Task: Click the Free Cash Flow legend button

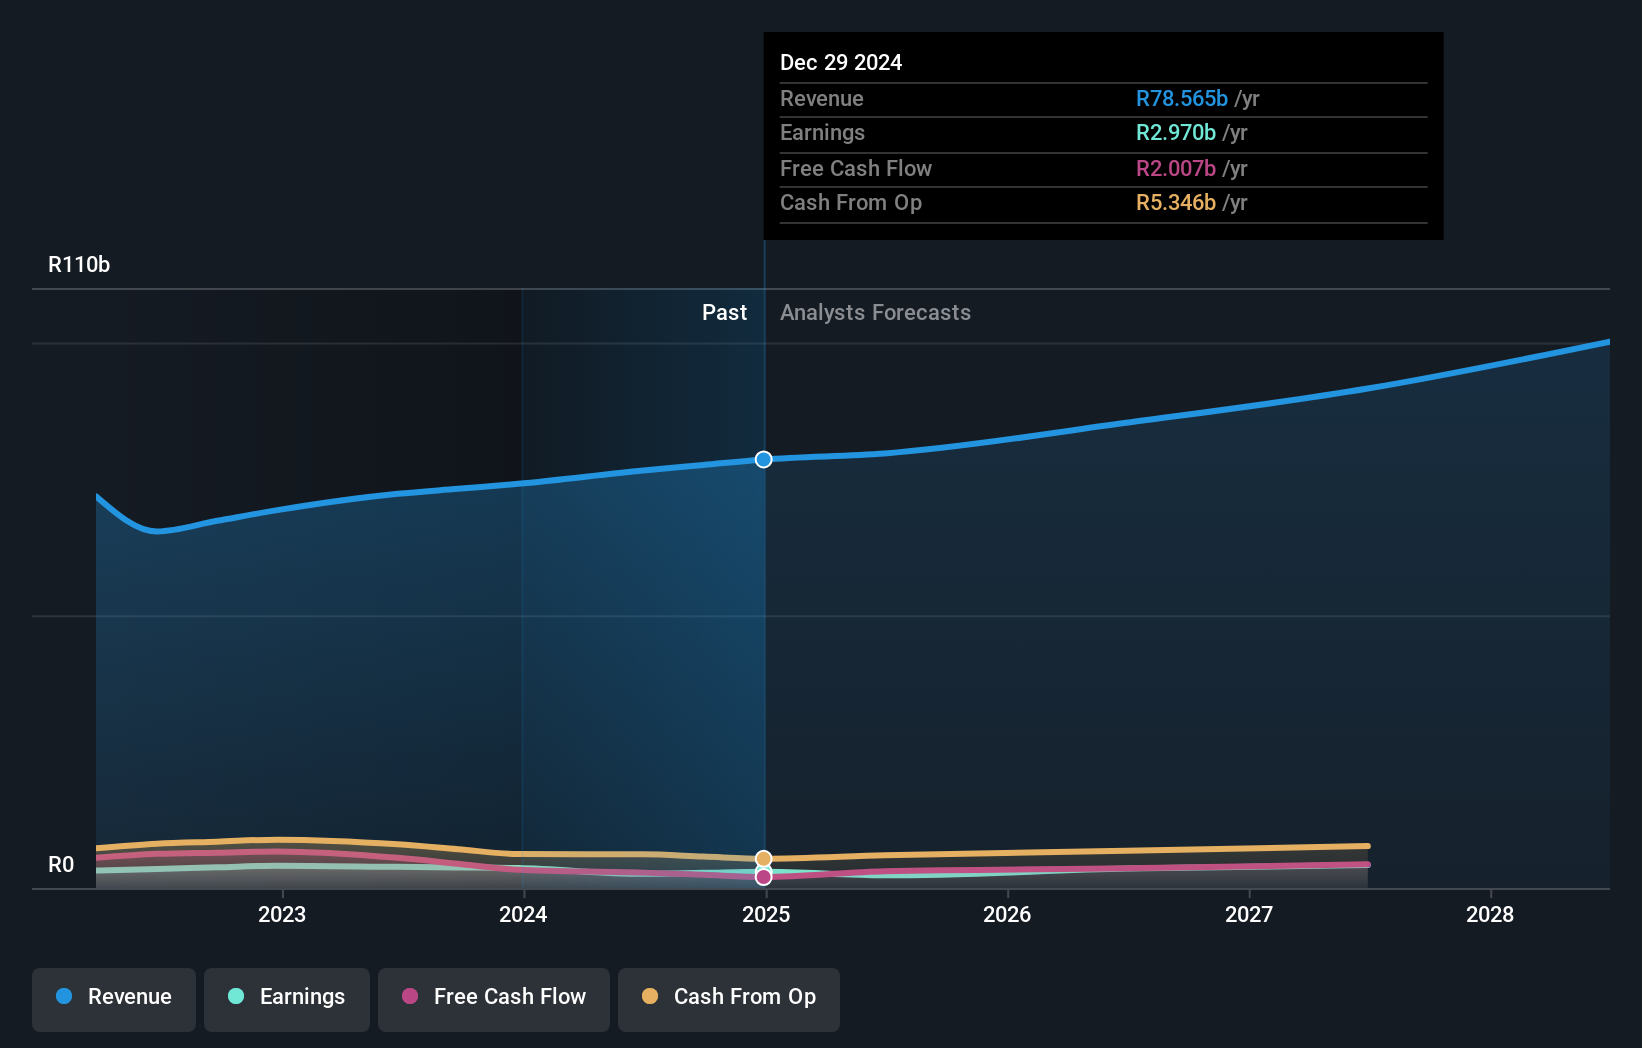Action: [493, 998]
